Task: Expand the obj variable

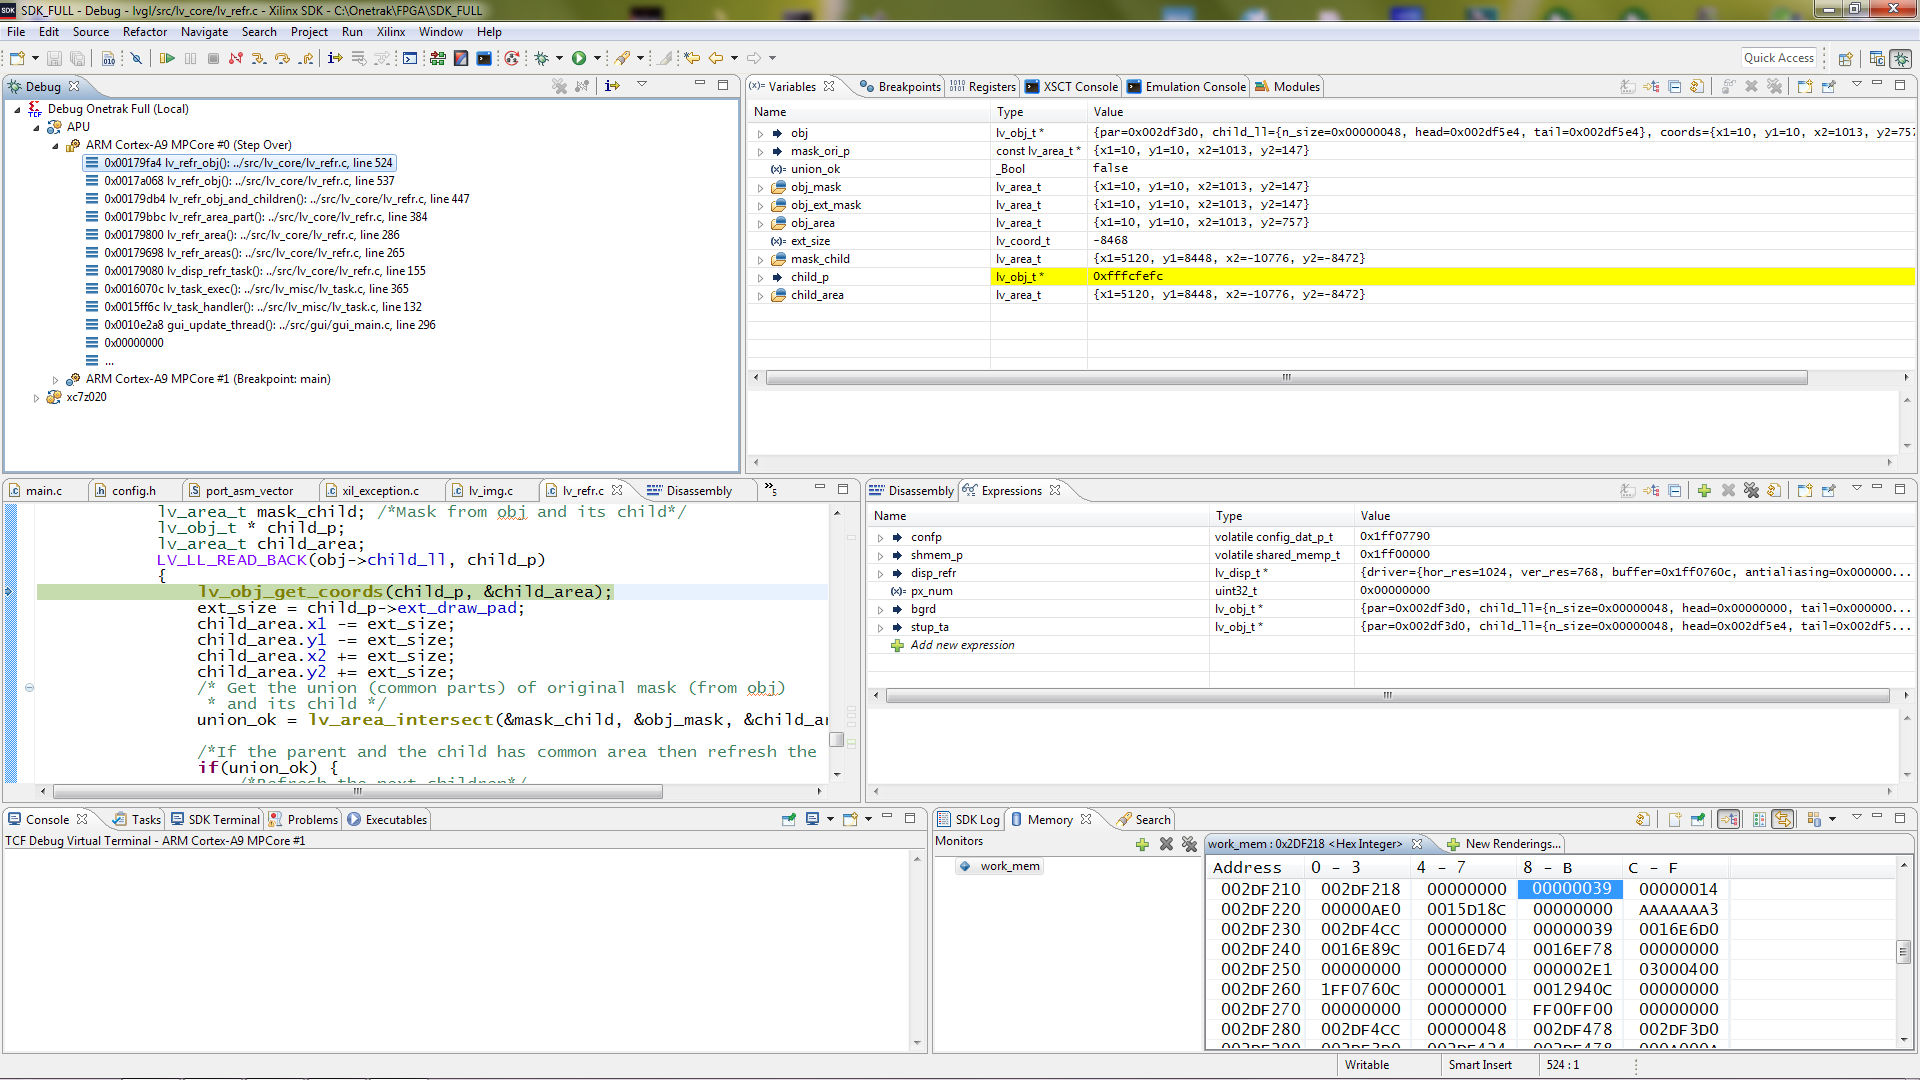Action: coord(760,133)
